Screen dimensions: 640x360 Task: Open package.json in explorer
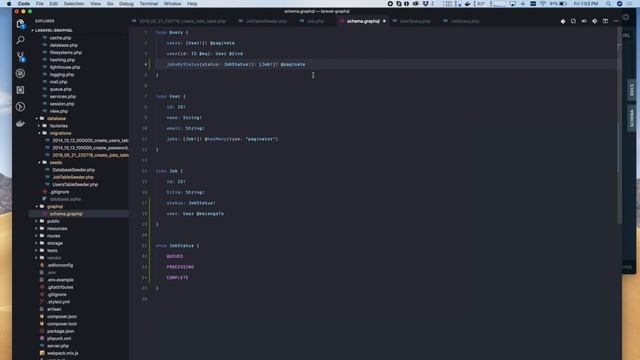60,331
